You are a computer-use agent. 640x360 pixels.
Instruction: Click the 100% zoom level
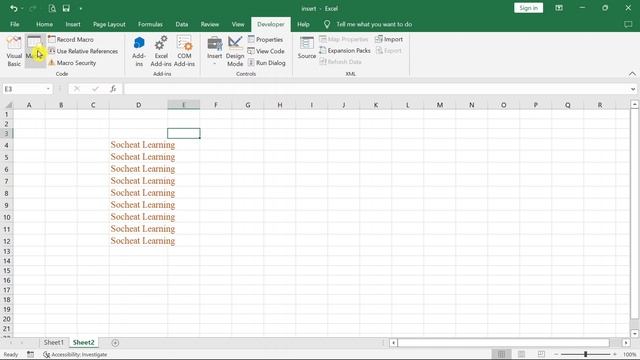[629, 354]
